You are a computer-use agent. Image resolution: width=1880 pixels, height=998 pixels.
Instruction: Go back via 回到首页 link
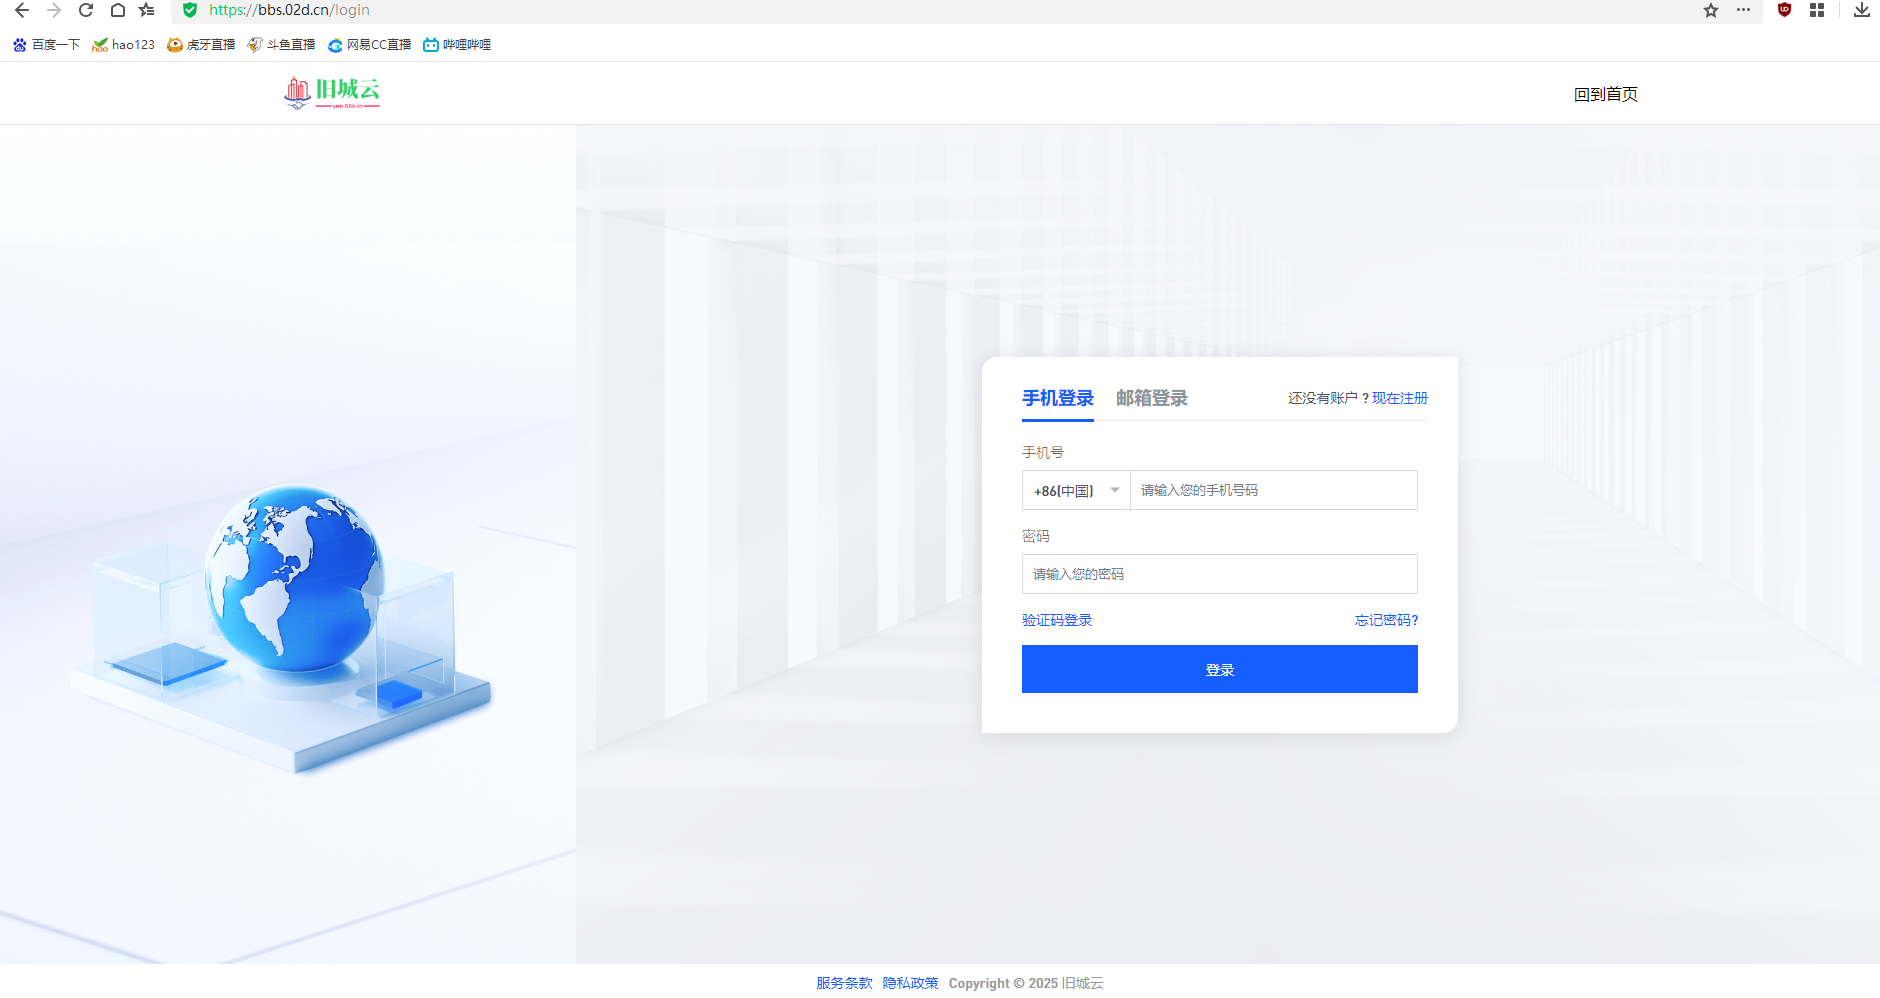click(x=1605, y=94)
